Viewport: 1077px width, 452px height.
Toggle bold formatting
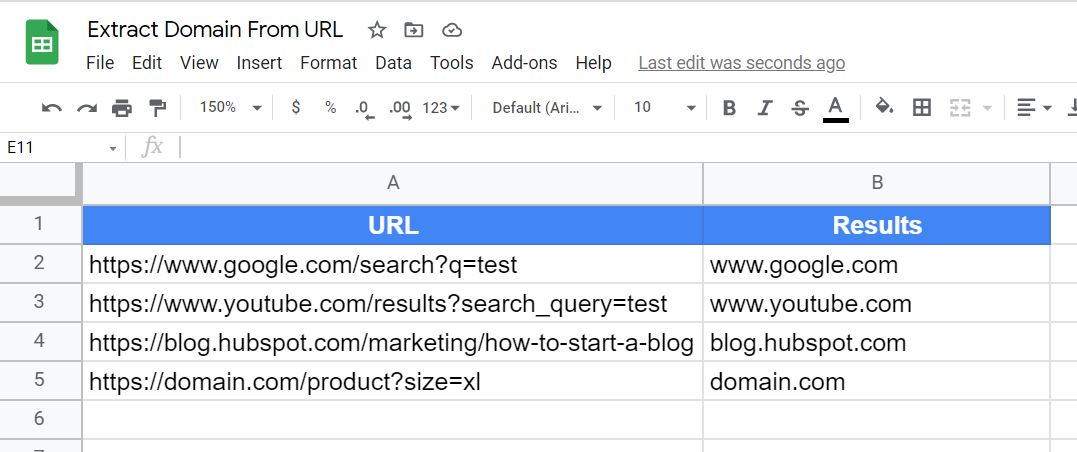tap(729, 108)
